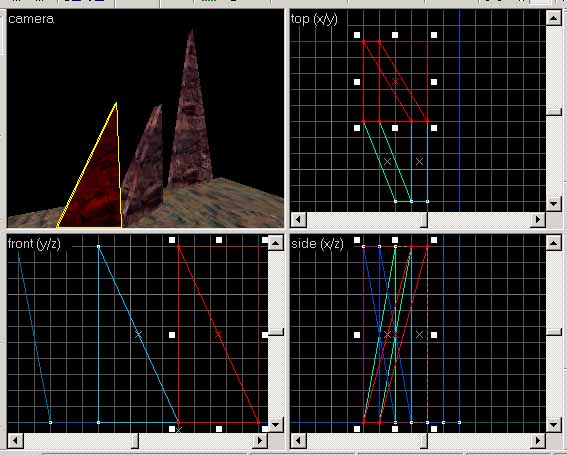Click down arrow of top view scrollbar

tap(553, 204)
